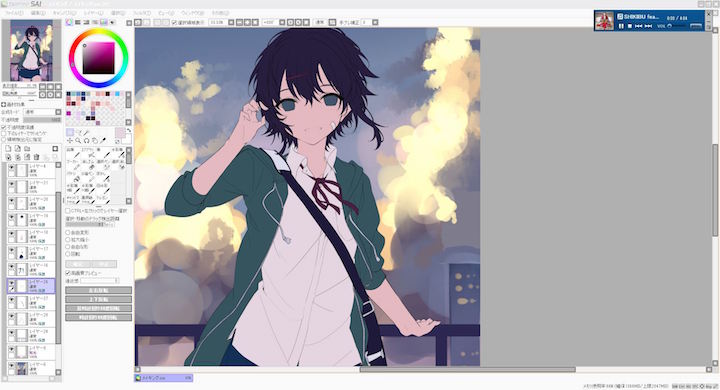Pick the Eyedropper tool icon
Image resolution: width=720 pixels, height=390 pixels.
[x=103, y=141]
